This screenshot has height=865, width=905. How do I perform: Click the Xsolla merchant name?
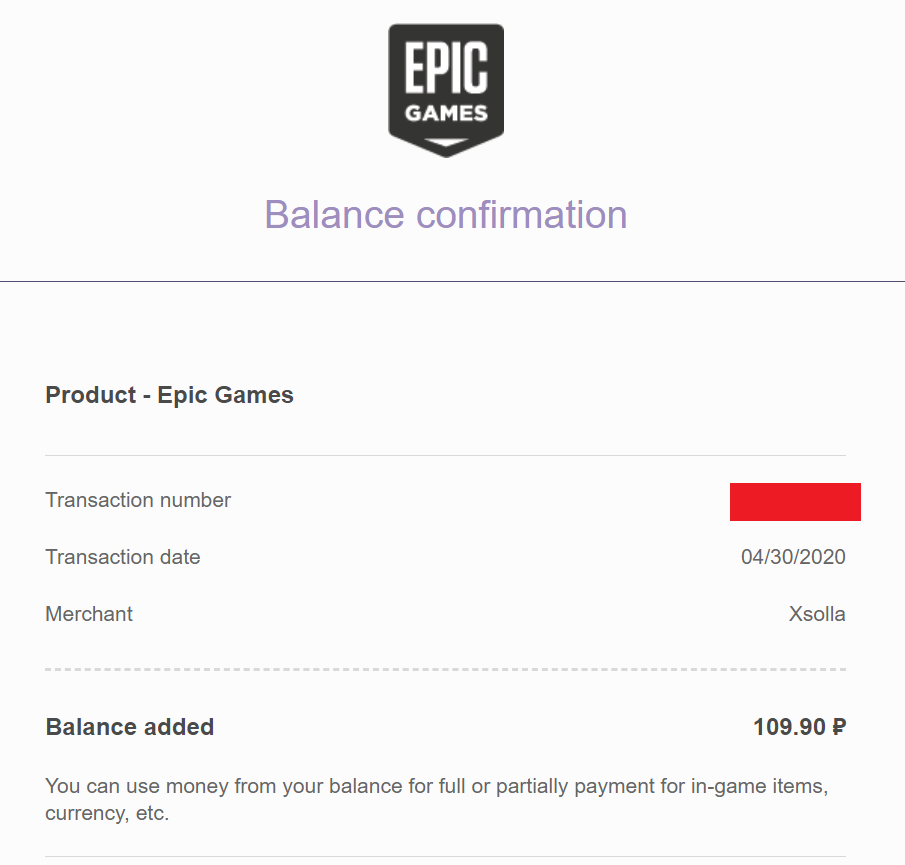pos(817,614)
